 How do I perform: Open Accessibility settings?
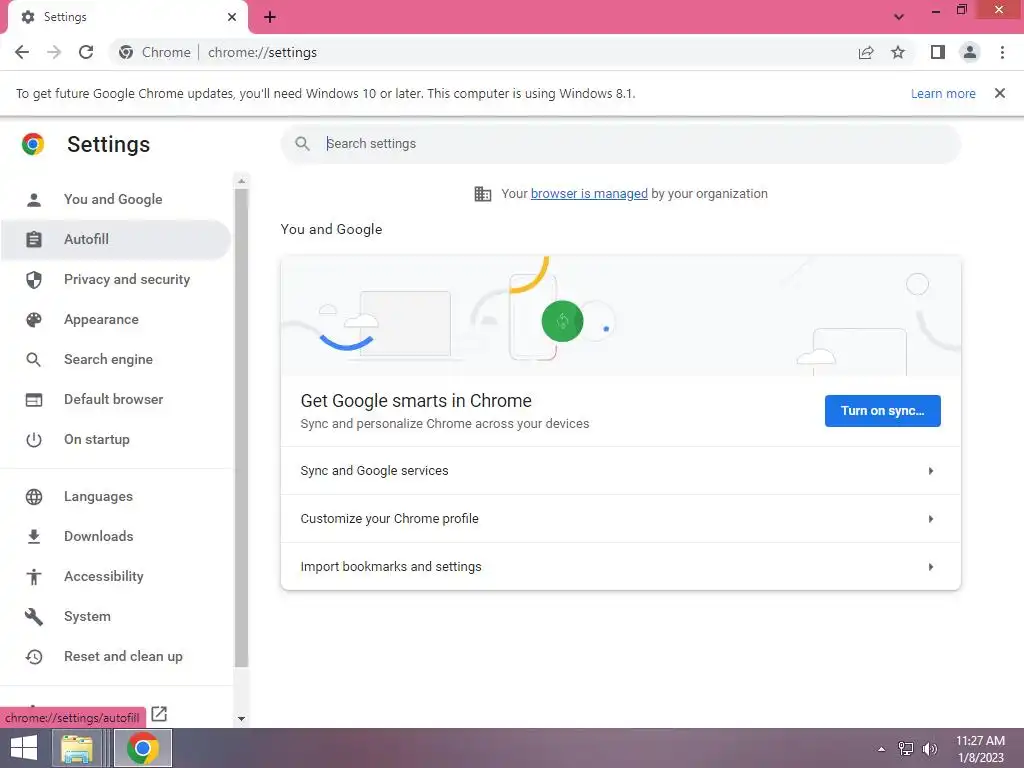[116, 576]
